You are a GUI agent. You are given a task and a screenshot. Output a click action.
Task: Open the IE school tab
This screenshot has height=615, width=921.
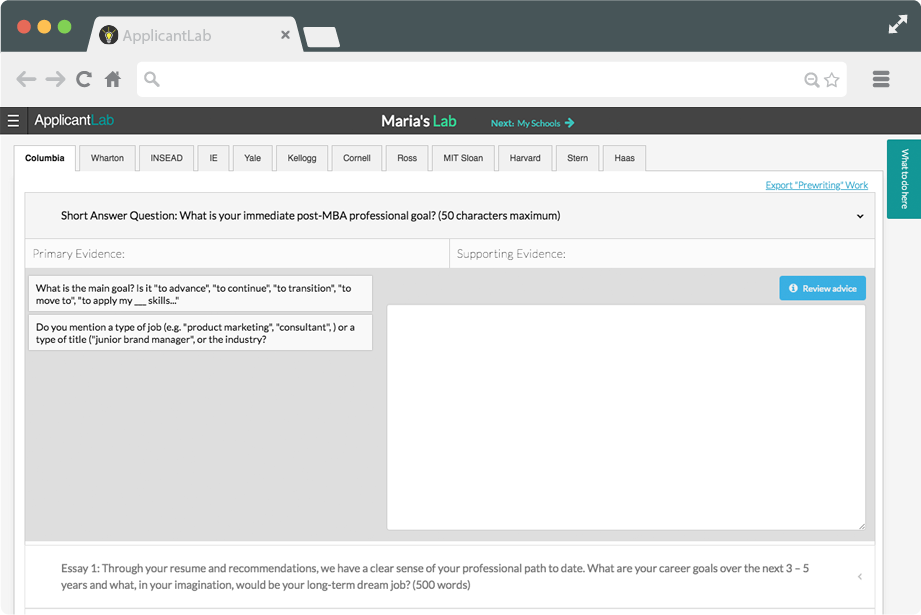point(213,158)
